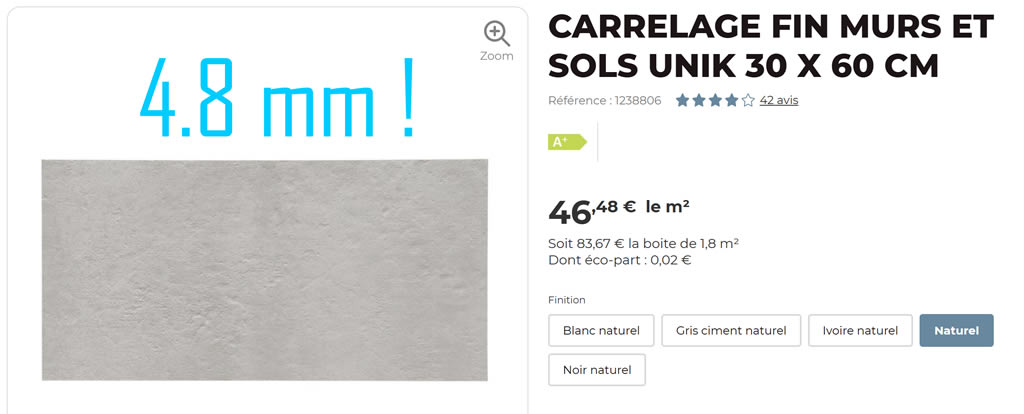Viewport: 1024px width, 414px height.
Task: Click the third rating star
Action: (715, 100)
